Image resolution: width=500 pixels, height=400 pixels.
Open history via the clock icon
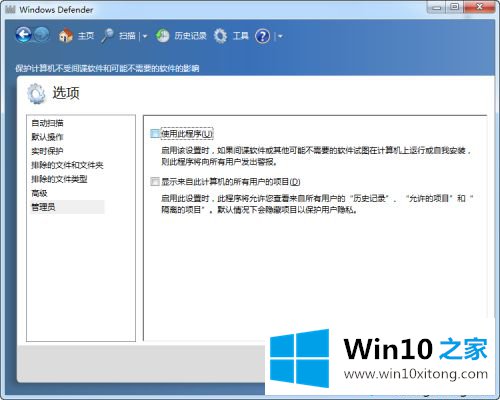tap(163, 36)
